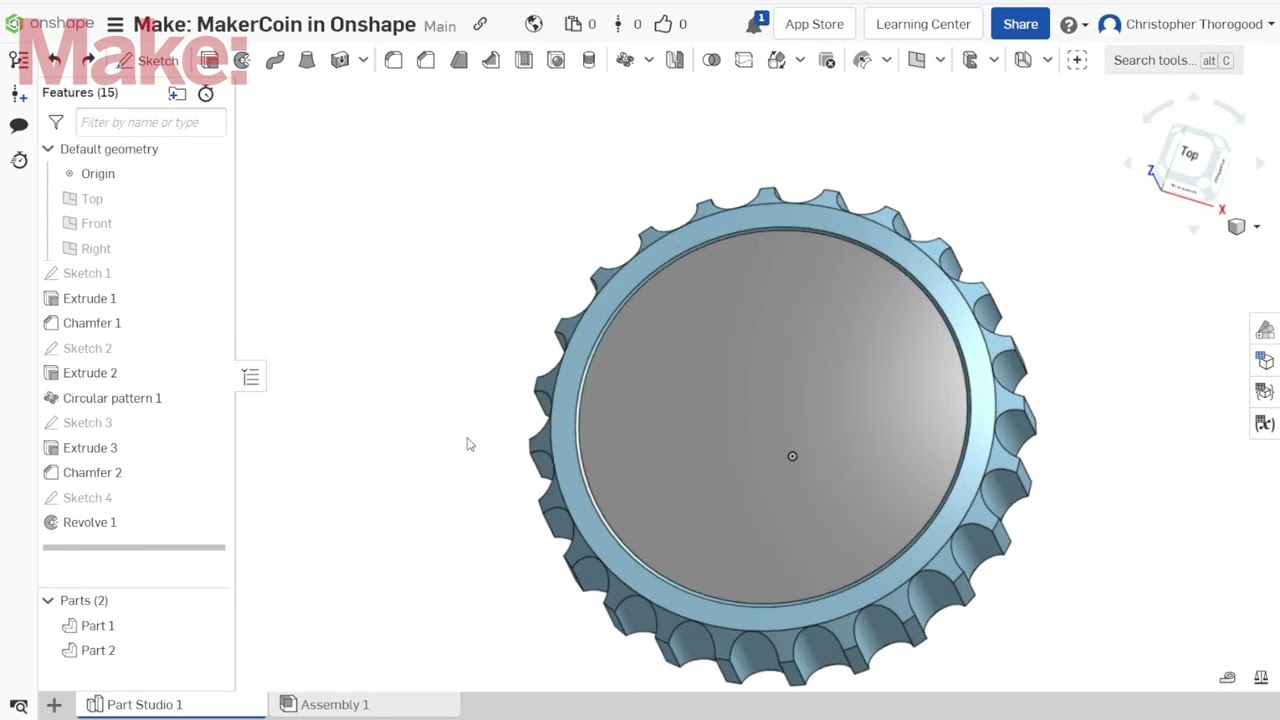Select the Plane tool

pos(916,60)
